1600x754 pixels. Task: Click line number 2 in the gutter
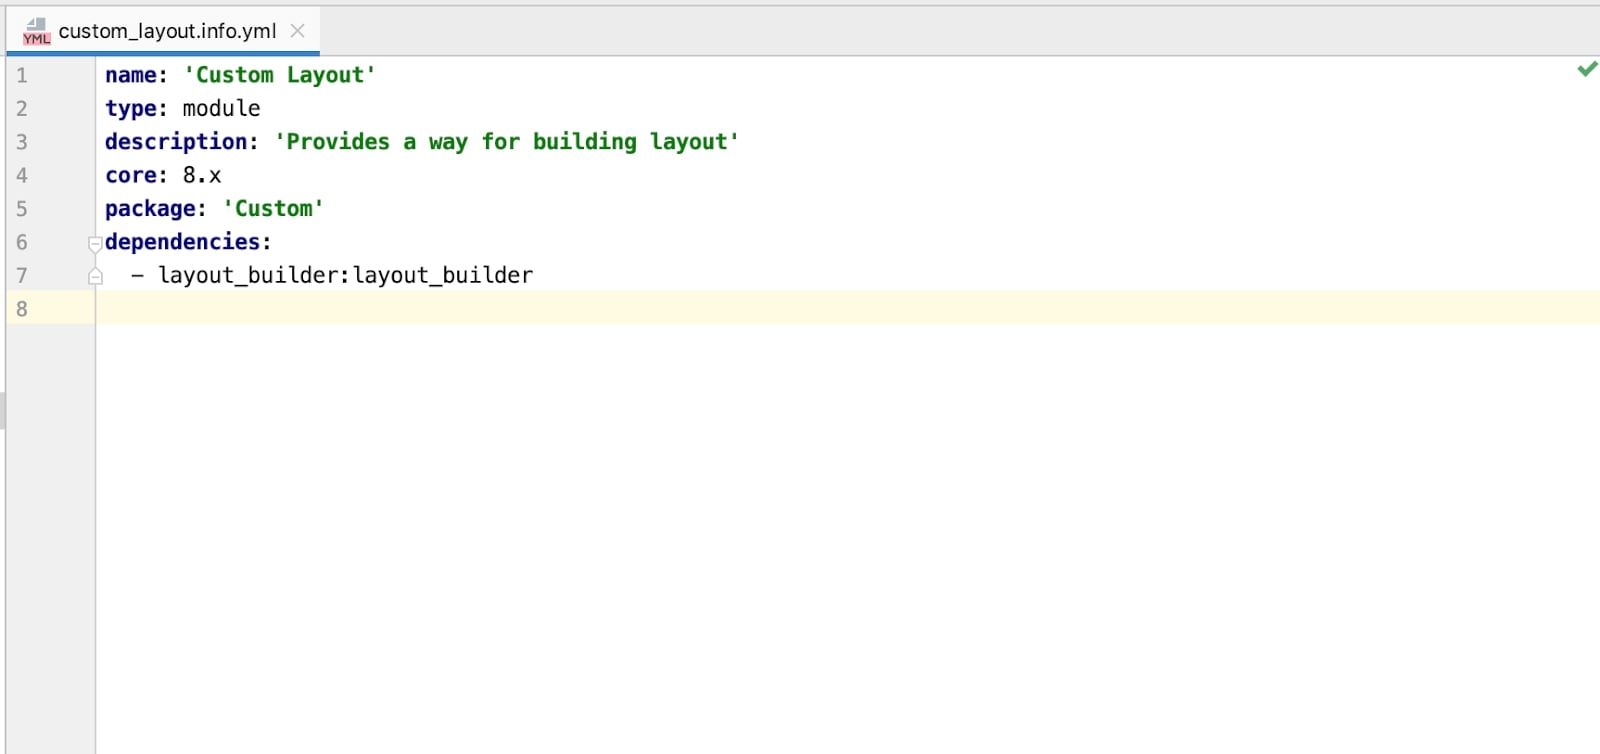tap(22, 108)
